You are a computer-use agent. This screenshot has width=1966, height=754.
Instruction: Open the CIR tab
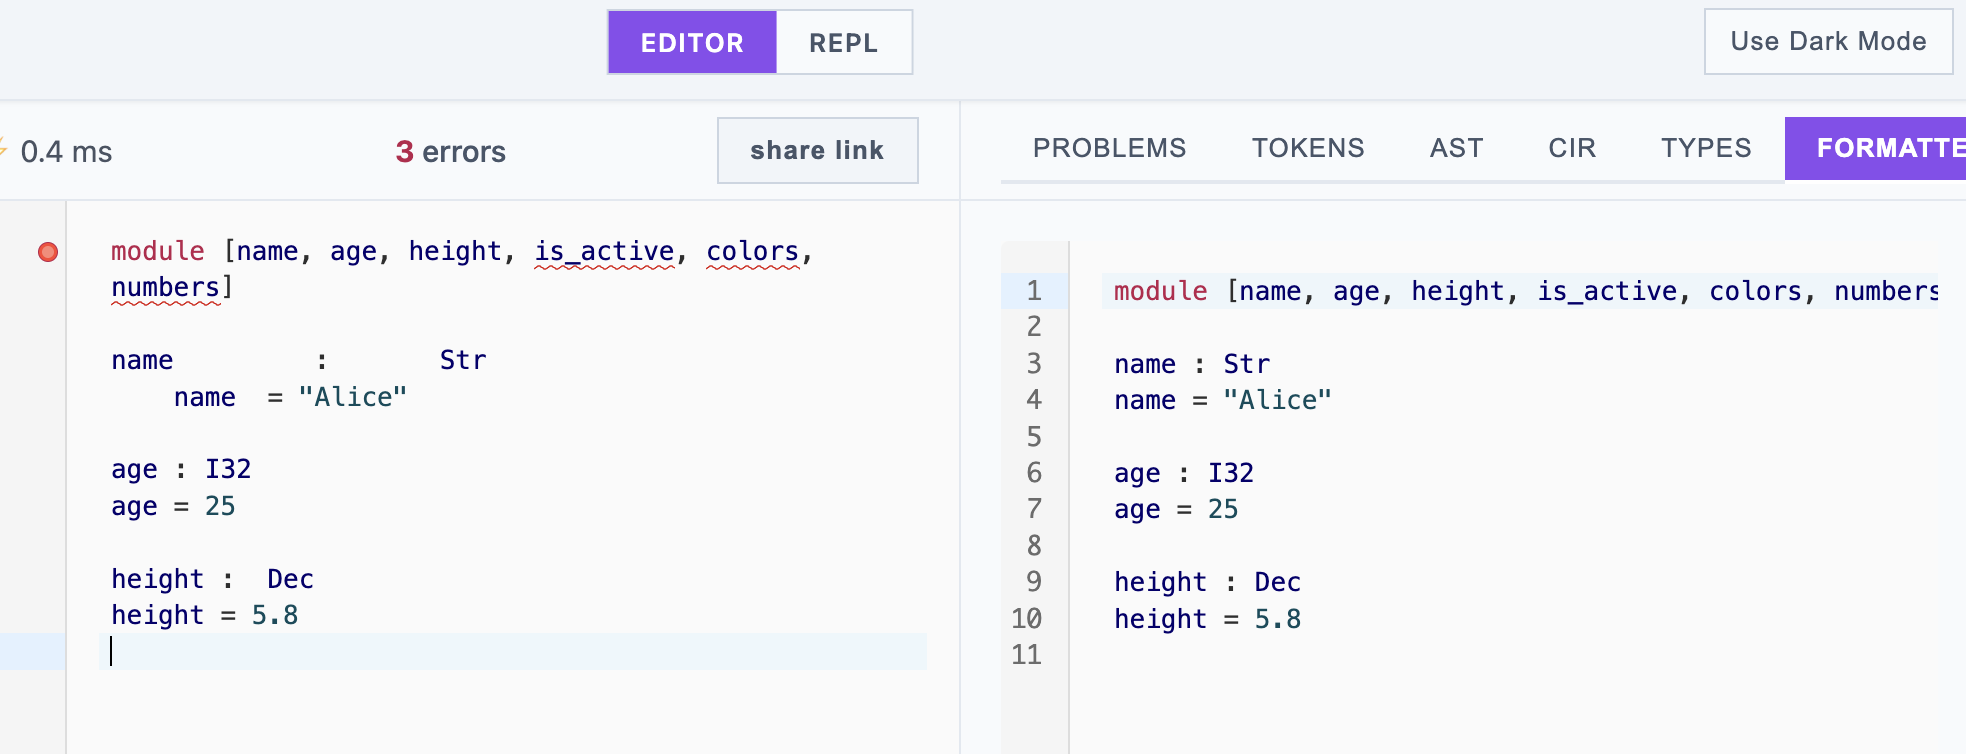pos(1572,148)
